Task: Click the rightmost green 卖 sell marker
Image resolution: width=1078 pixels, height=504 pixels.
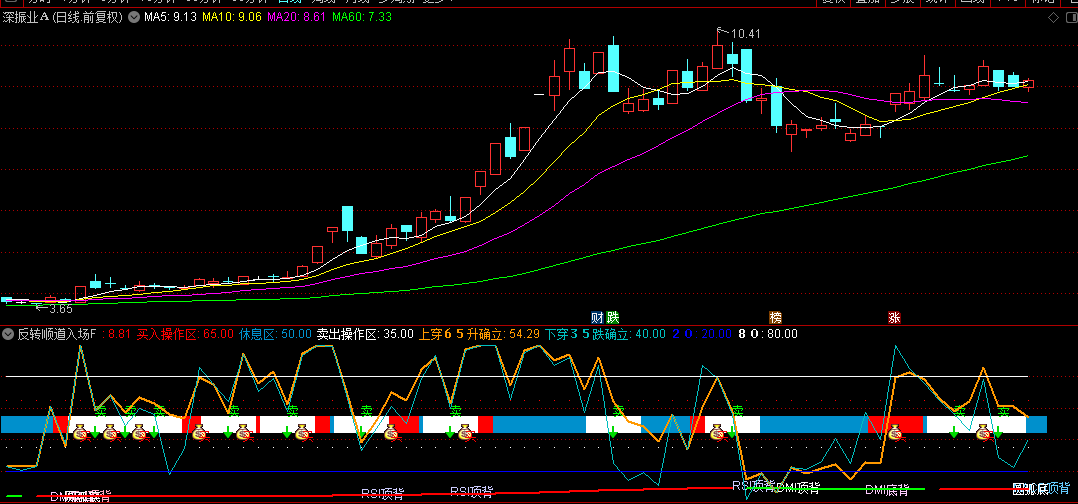Action: click(x=1004, y=411)
